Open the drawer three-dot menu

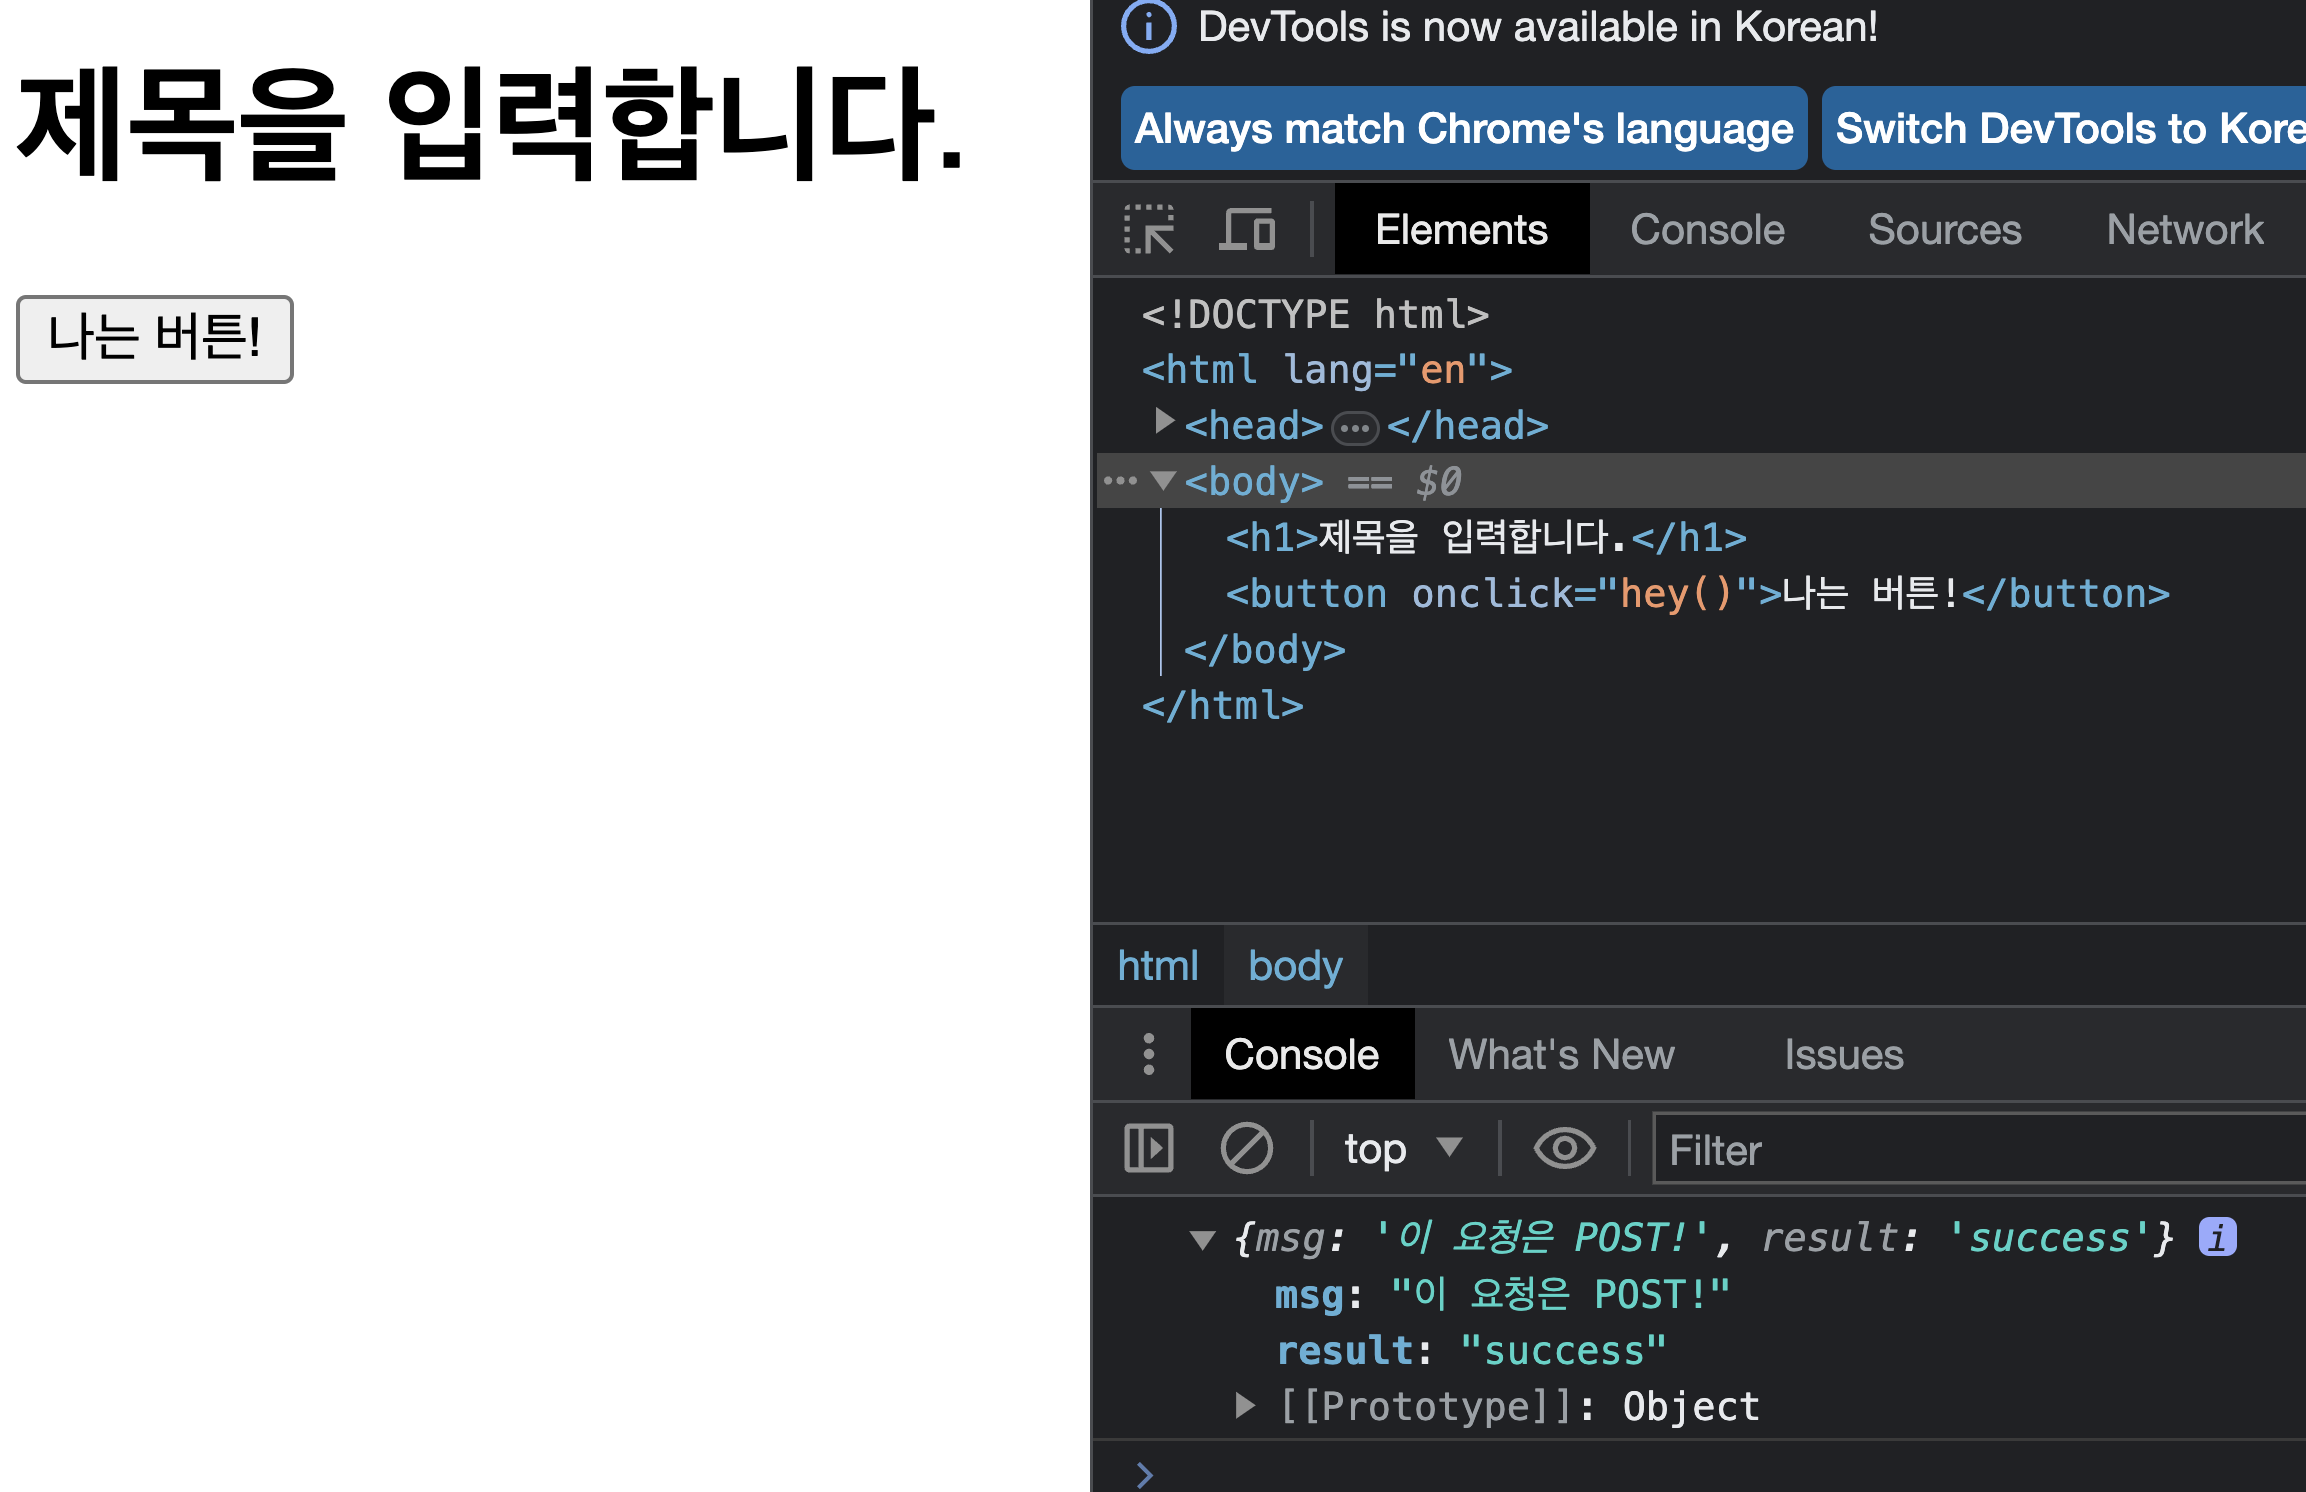(x=1149, y=1054)
